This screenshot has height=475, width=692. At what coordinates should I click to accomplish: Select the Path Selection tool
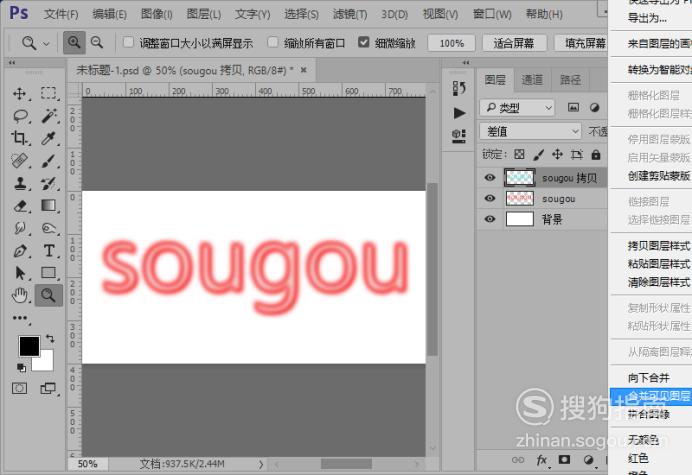point(20,273)
